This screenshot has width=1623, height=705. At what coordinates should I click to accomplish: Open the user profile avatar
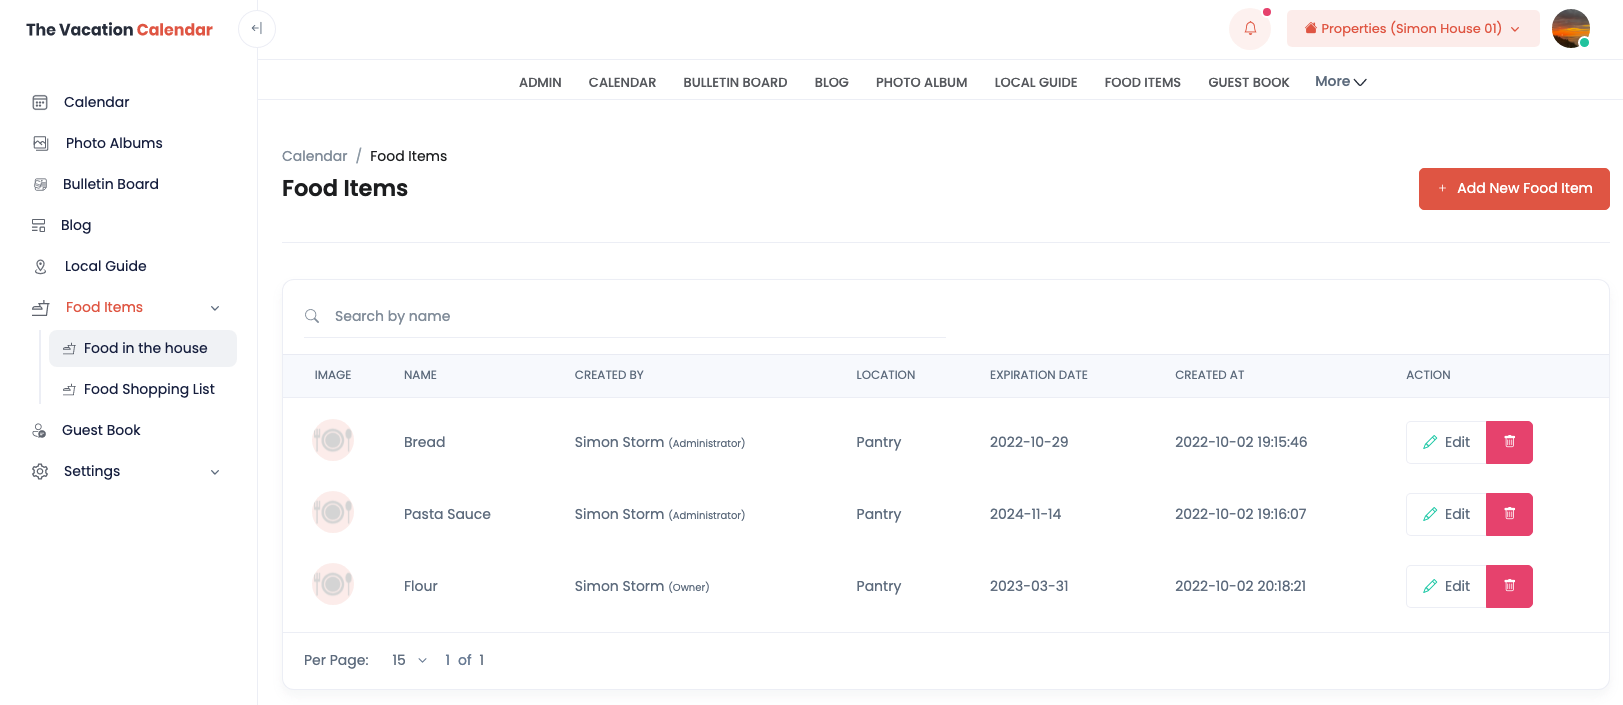(x=1570, y=29)
